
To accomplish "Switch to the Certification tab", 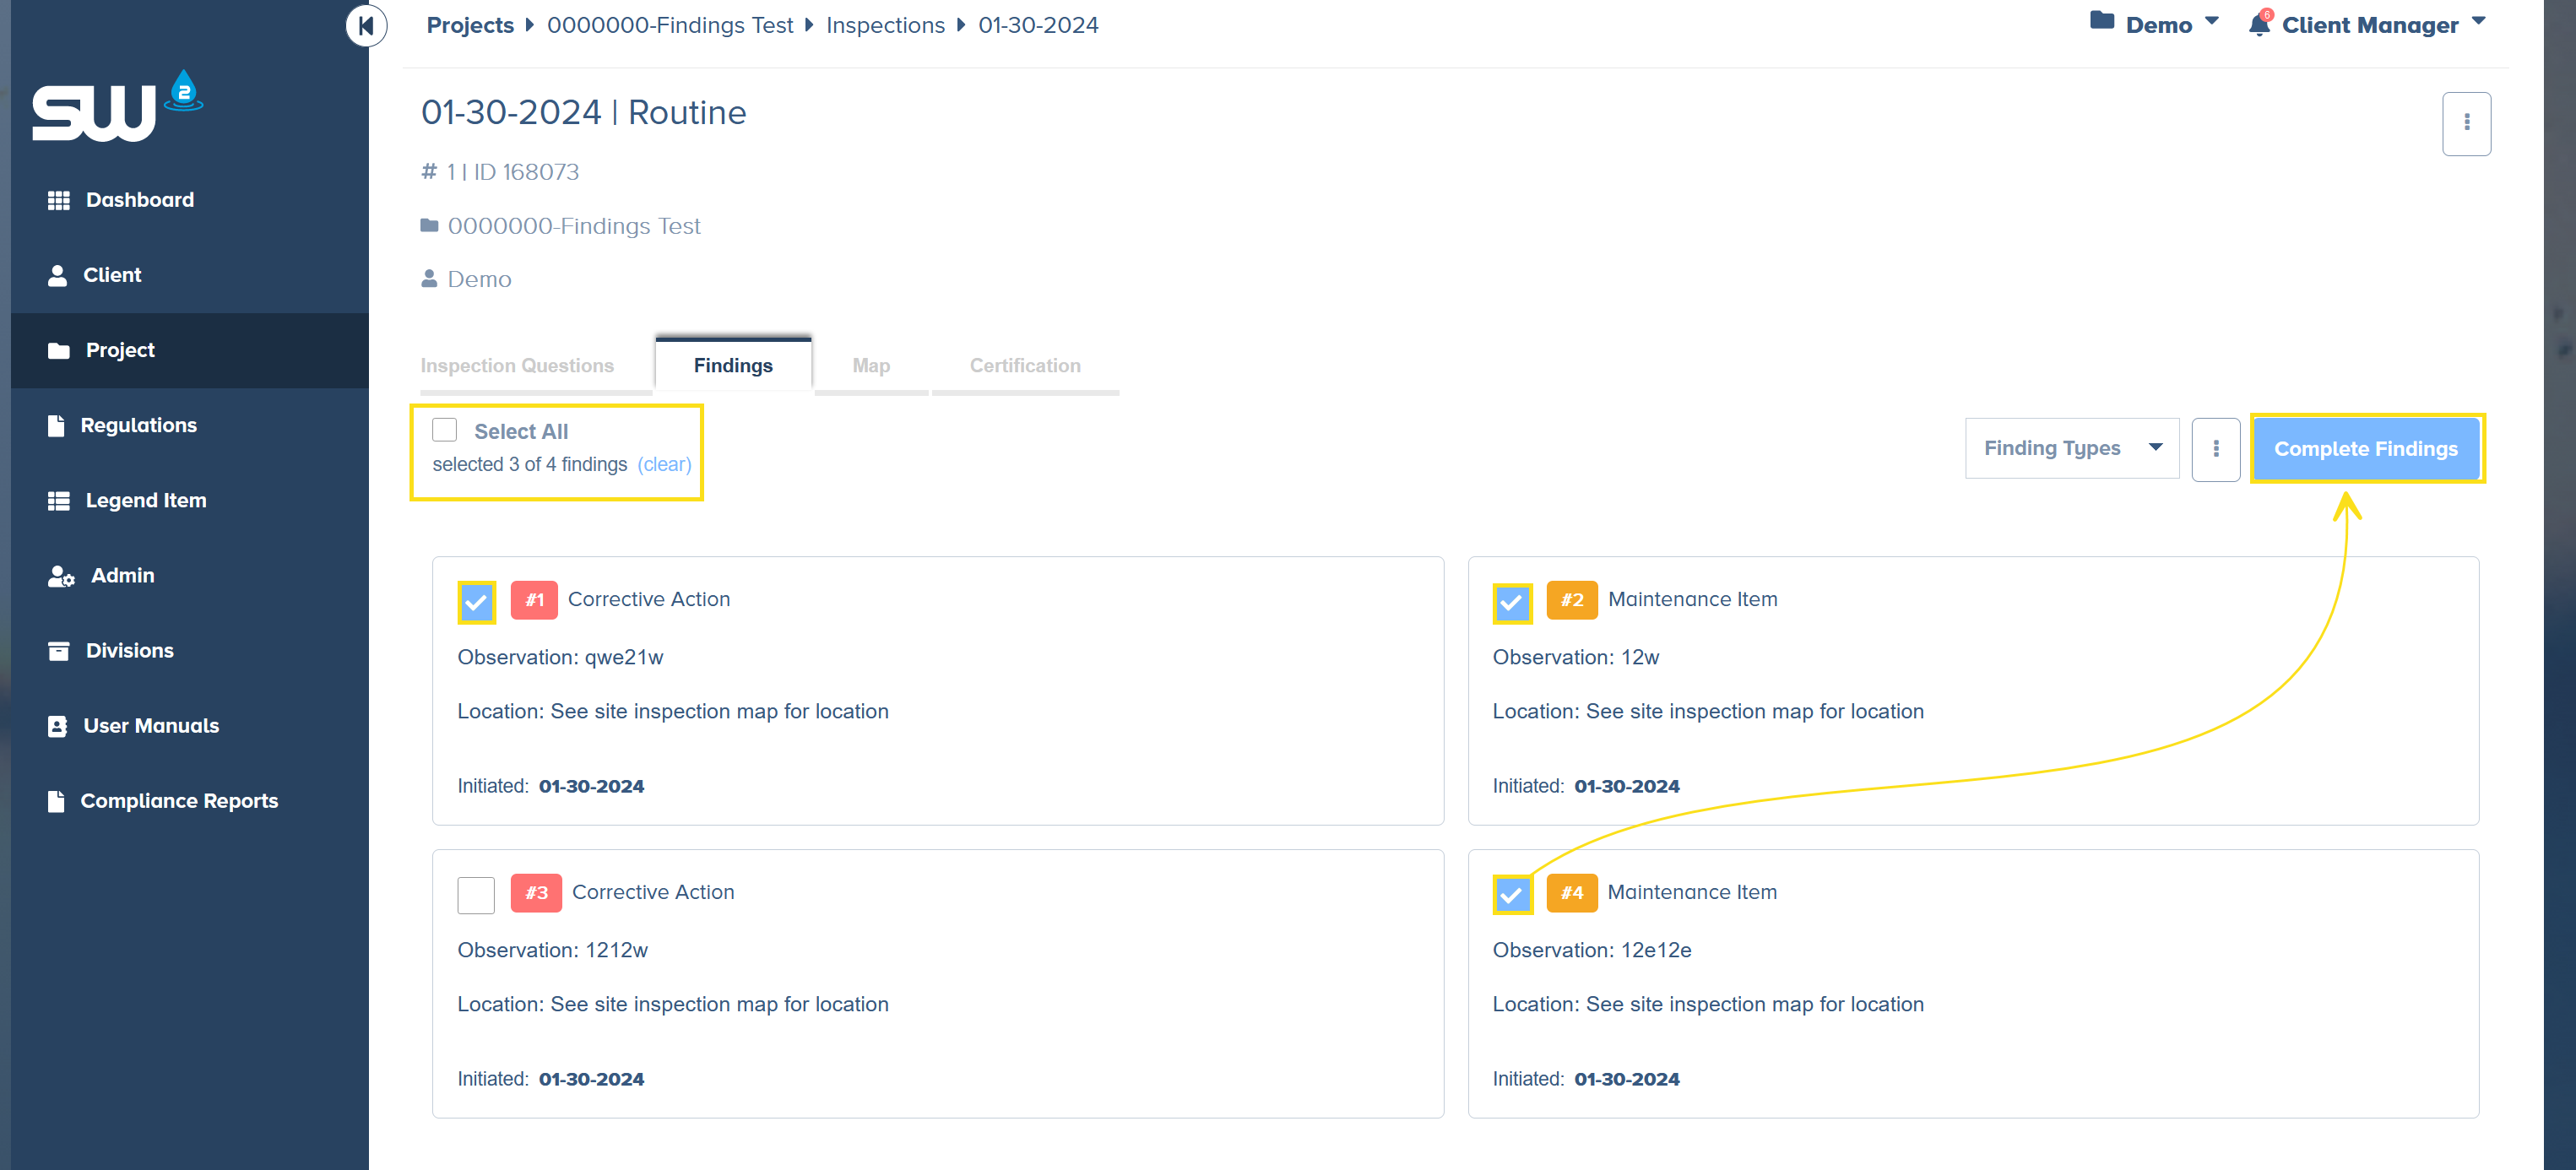I will click(x=1025, y=366).
